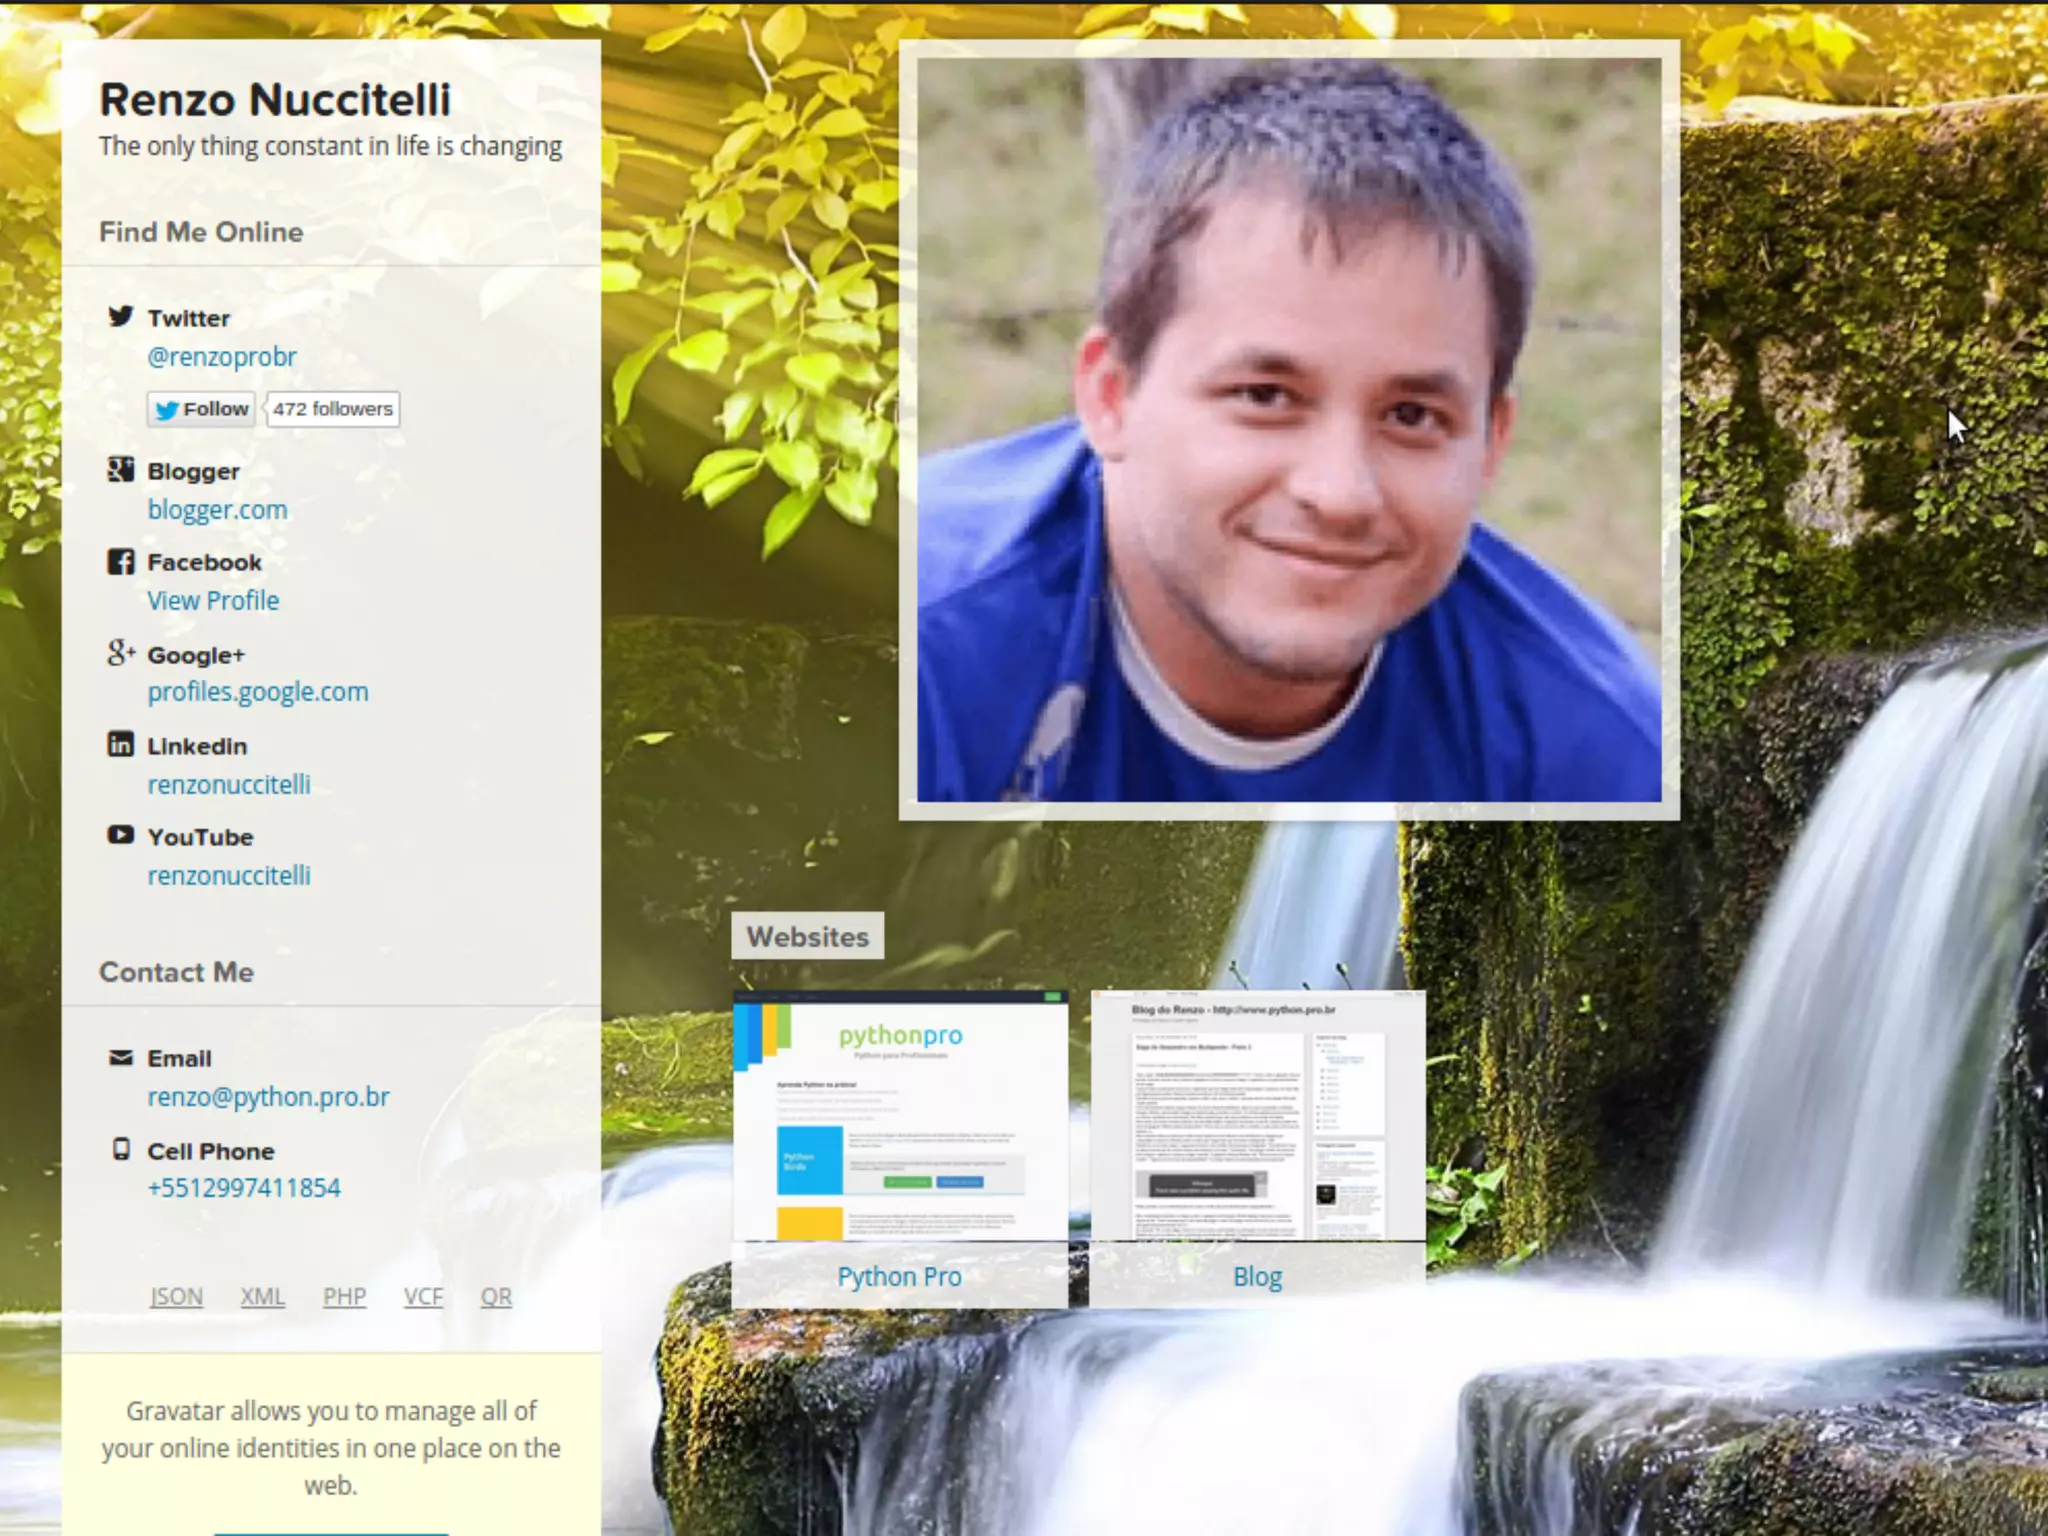The width and height of the screenshot is (2048, 1536).
Task: Click the tagline about life changing
Action: (x=330, y=147)
